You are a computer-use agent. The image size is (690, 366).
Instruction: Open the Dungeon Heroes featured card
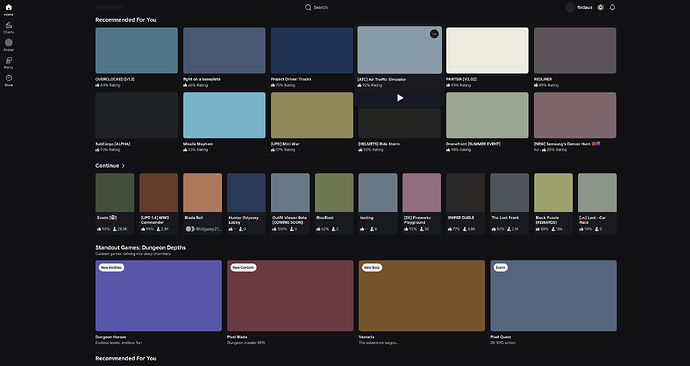coord(158,296)
